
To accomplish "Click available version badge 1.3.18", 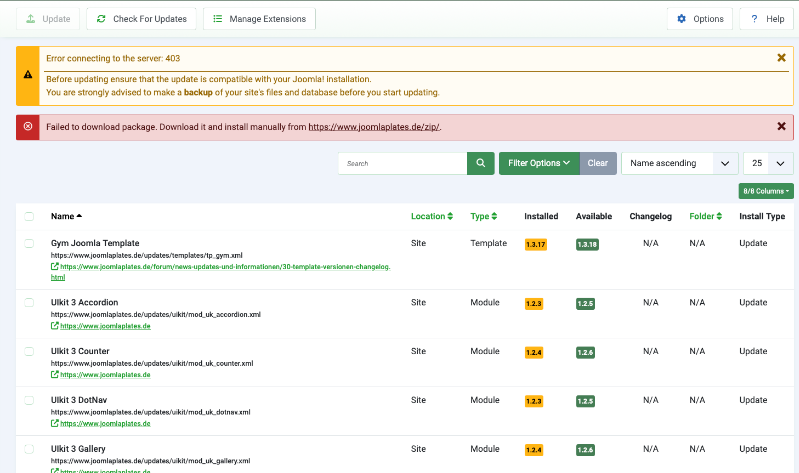I will (587, 245).
